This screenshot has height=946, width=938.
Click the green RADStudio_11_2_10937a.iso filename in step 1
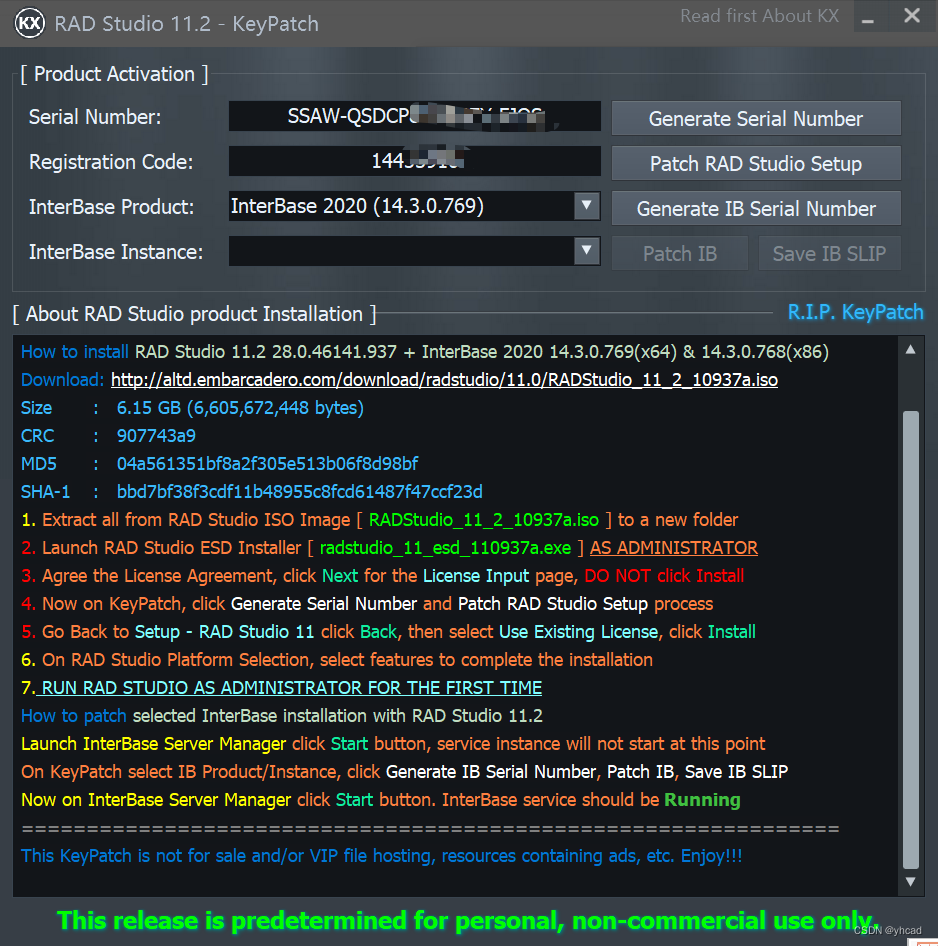click(x=484, y=520)
